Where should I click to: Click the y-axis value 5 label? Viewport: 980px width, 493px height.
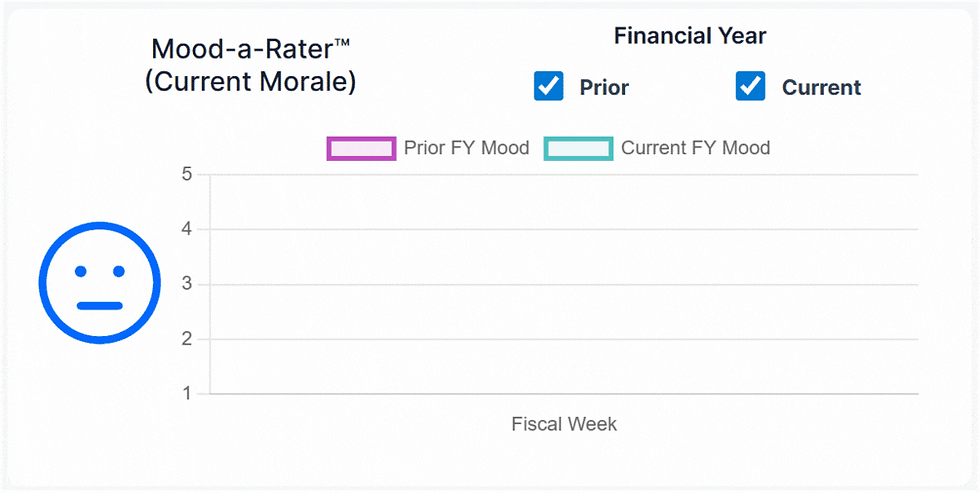[187, 174]
